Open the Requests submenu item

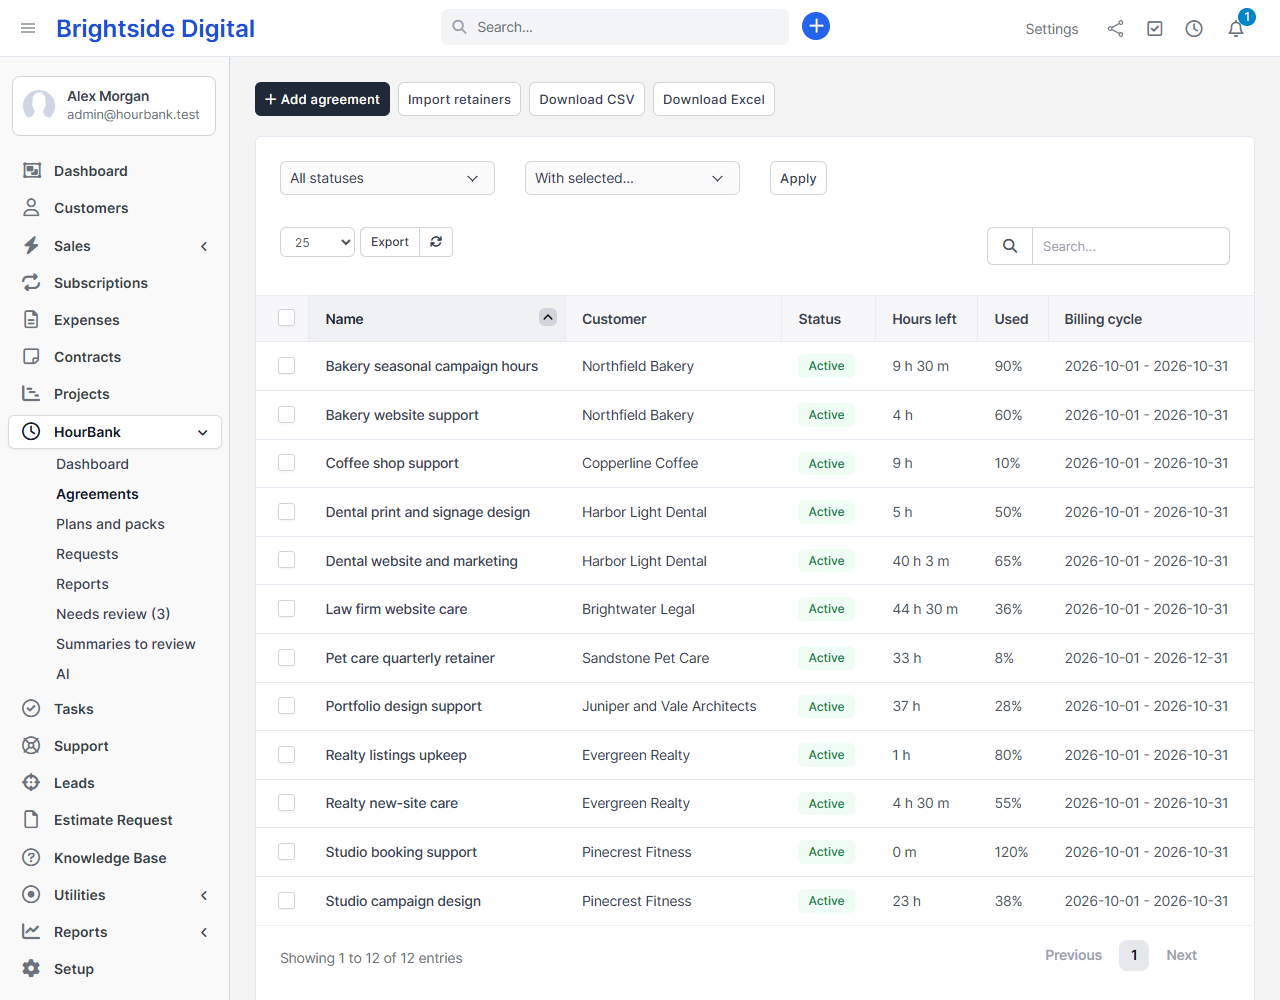(x=87, y=554)
